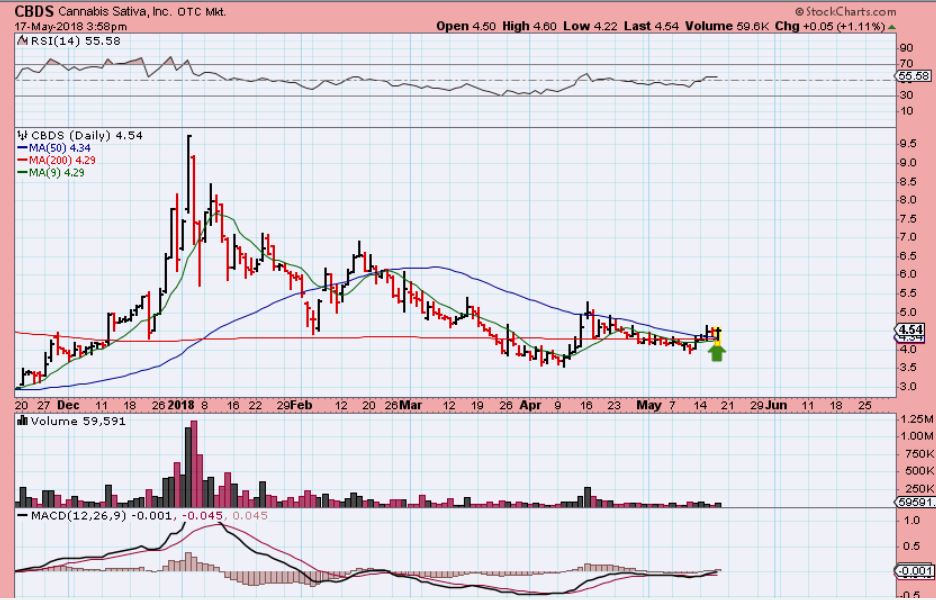Viewport: 936px width, 600px height.
Task: Click the RSI(14) panel legend icon
Action: (23, 41)
